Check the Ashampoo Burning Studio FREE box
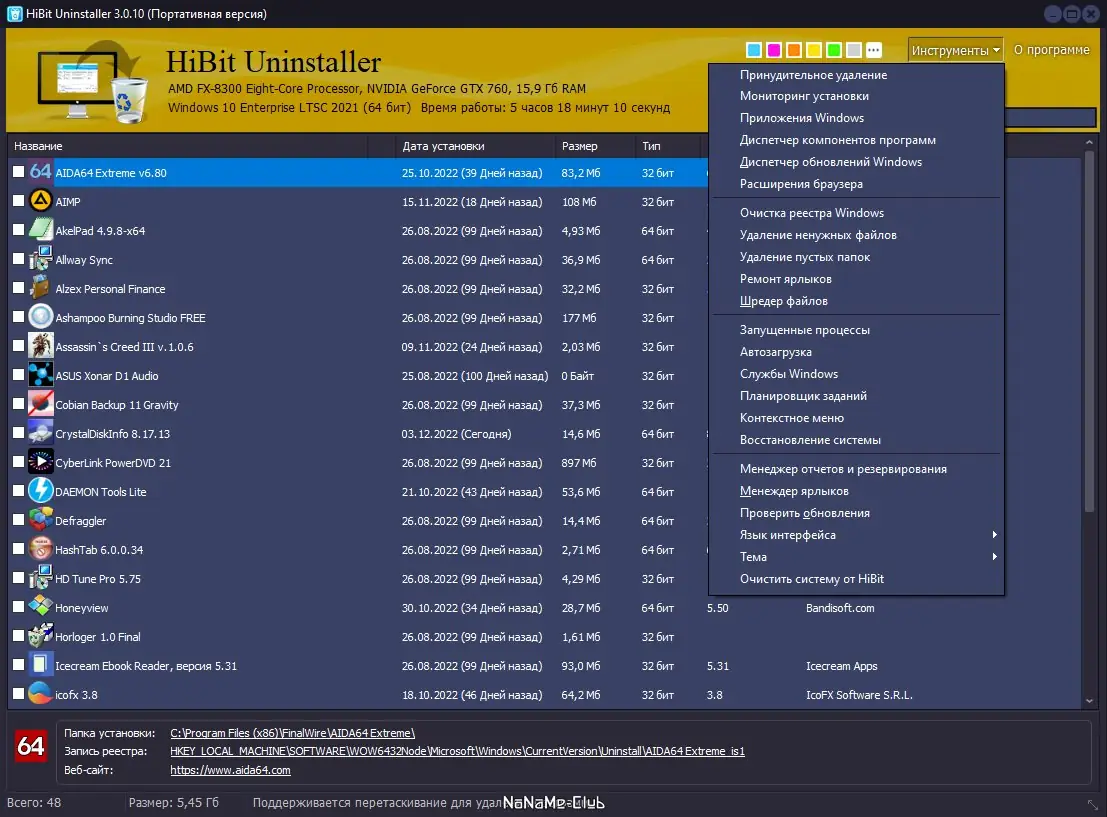Image resolution: width=1107 pixels, height=817 pixels. (x=18, y=316)
